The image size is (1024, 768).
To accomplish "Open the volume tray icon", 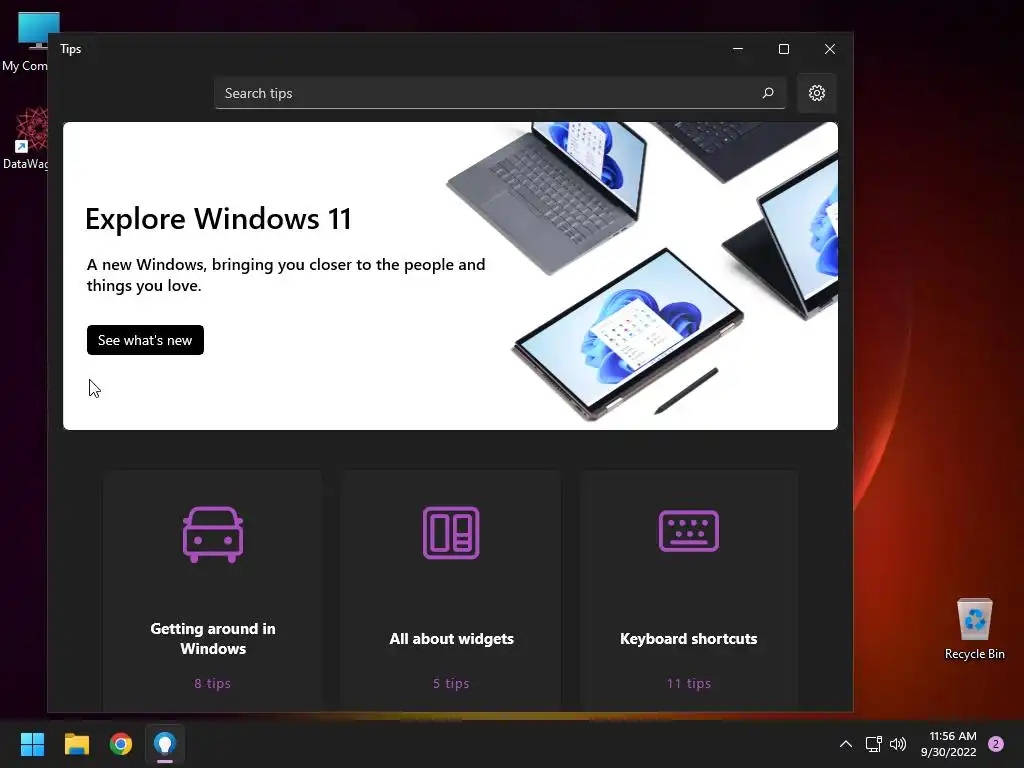I will [898, 744].
